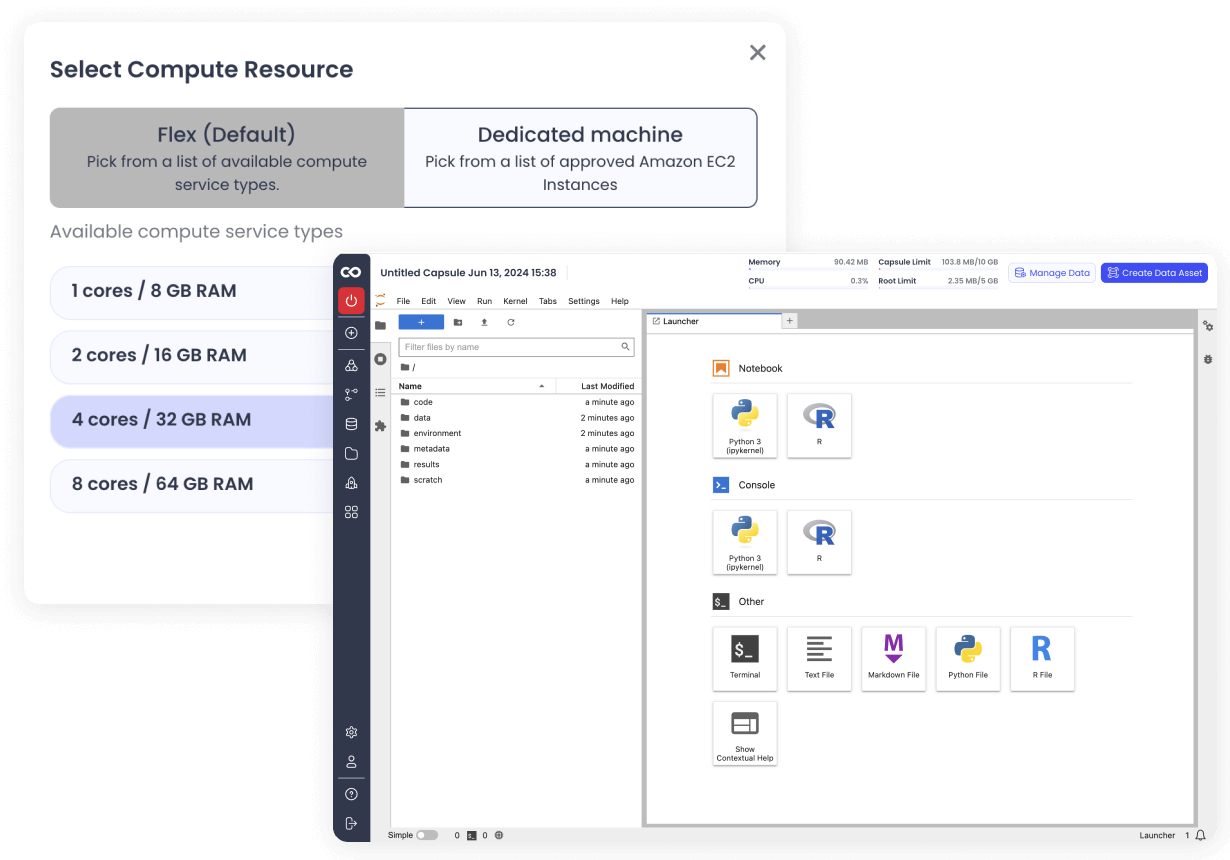Click the upload files icon

click(484, 322)
